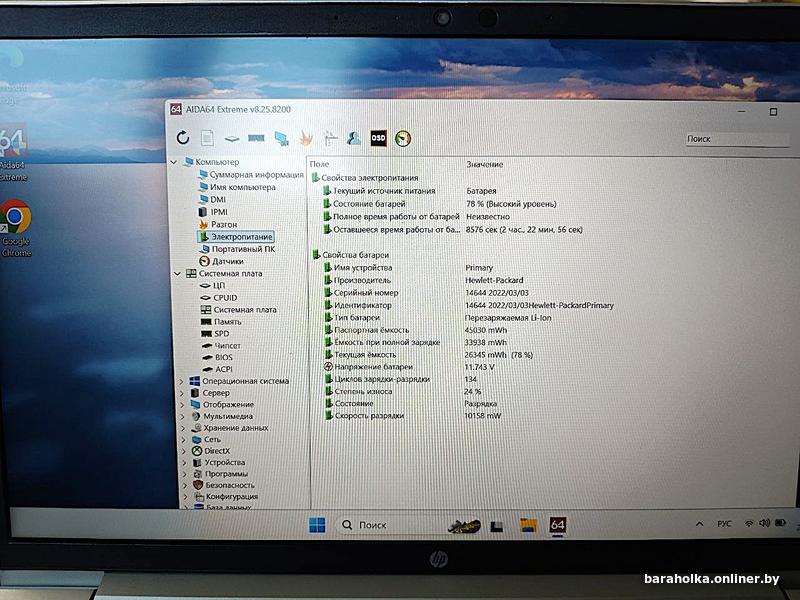The width and height of the screenshot is (800, 600).
Task: Open the Report page icon in toolbar
Action: [x=207, y=138]
